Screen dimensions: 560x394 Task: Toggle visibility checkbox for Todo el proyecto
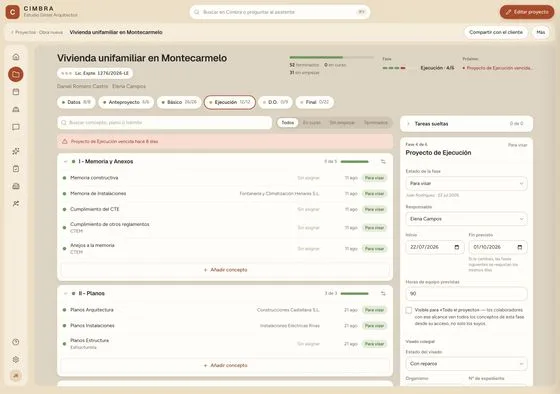(x=409, y=310)
